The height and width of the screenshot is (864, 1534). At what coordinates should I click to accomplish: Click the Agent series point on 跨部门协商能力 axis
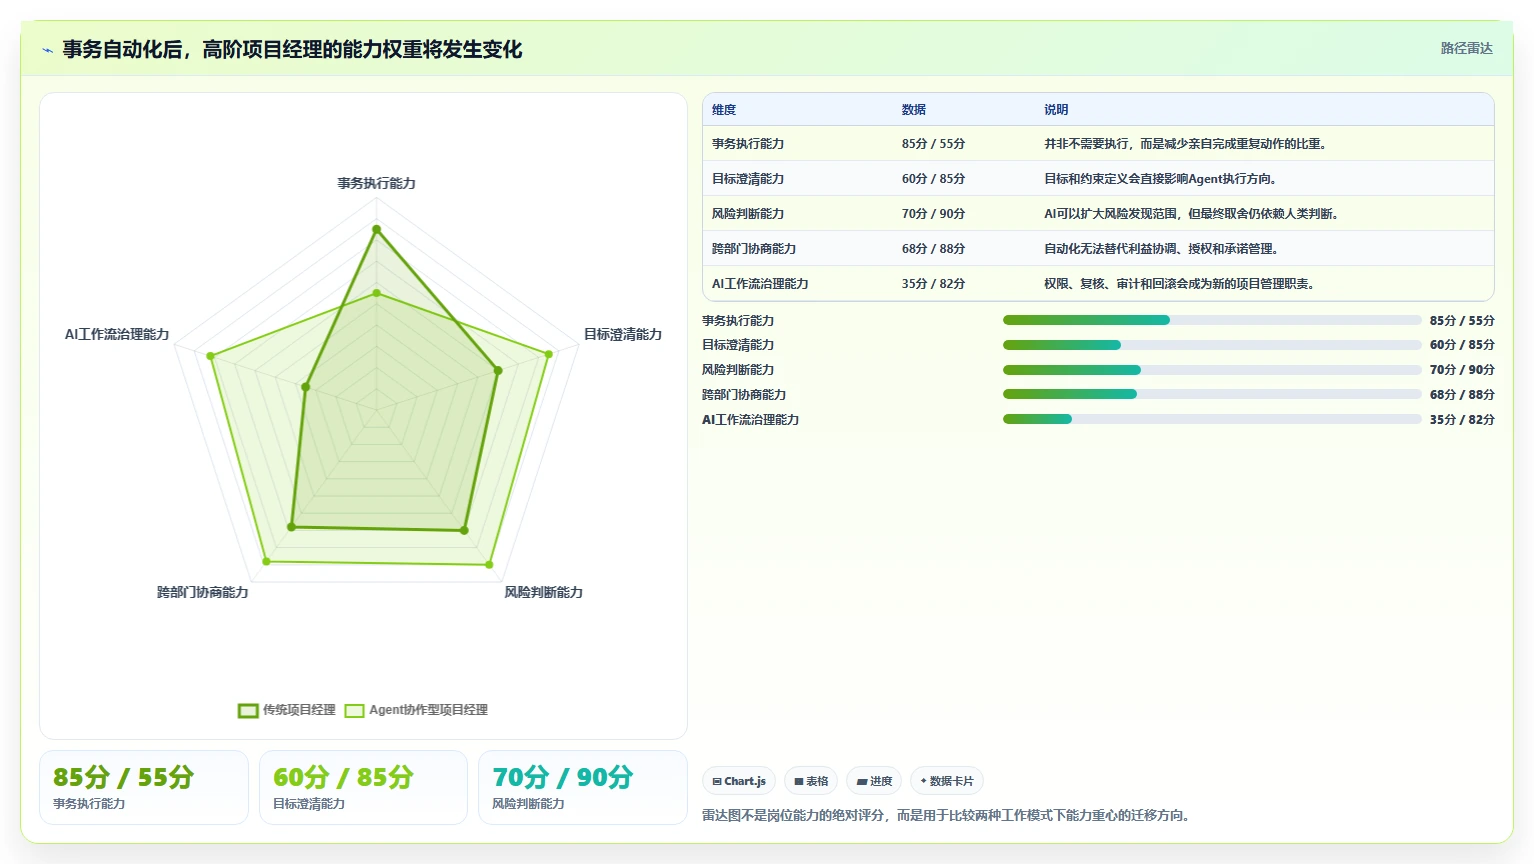[x=266, y=561]
